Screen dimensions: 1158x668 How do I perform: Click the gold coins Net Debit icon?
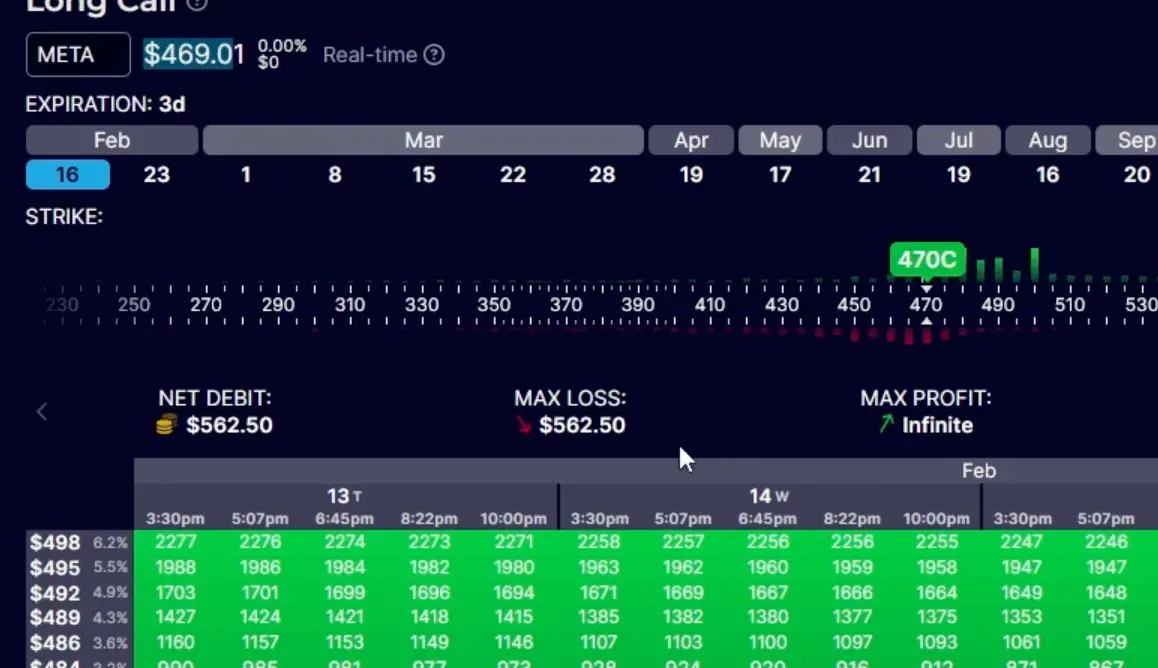pyautogui.click(x=167, y=425)
